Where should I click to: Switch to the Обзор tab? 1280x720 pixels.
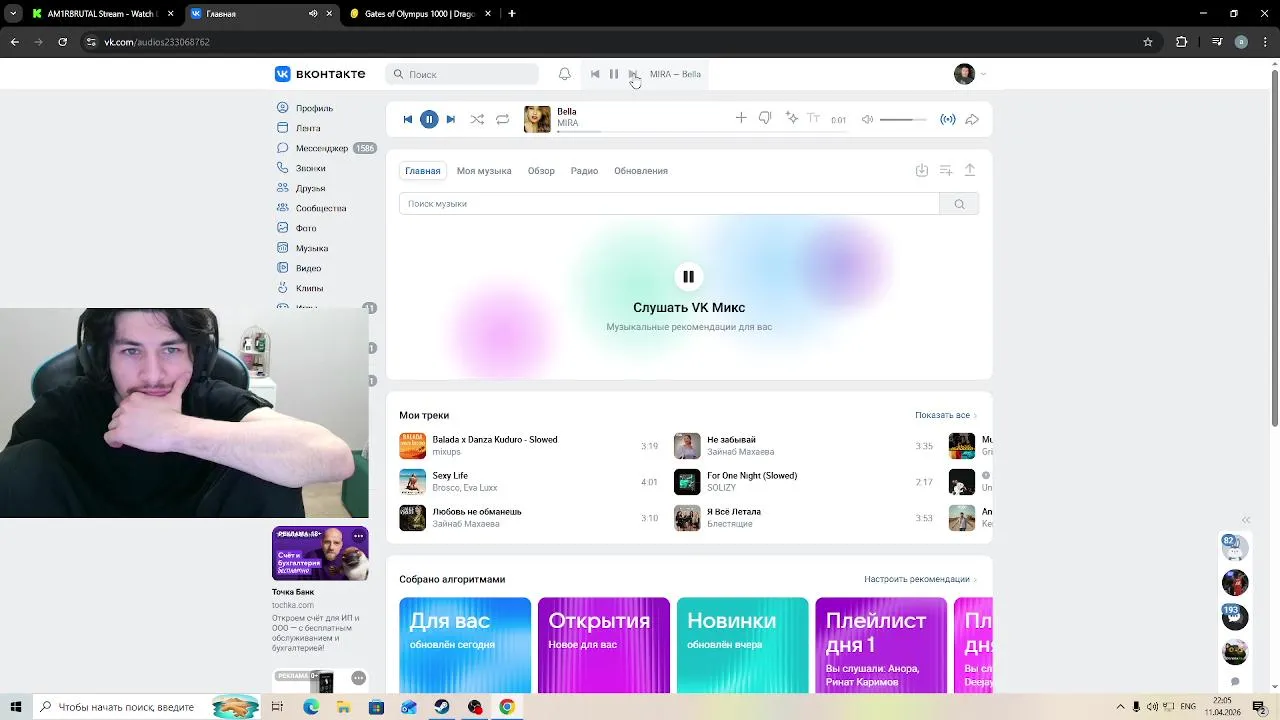tap(541, 171)
